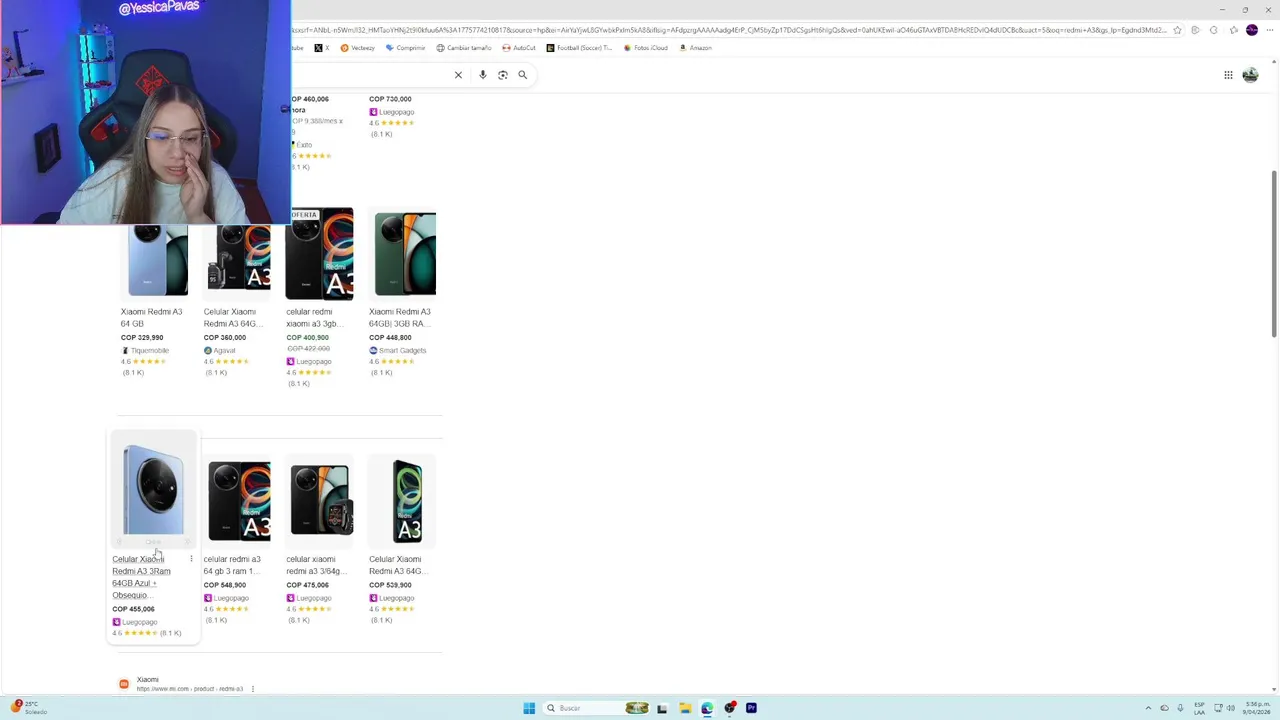Image resolution: width=1280 pixels, height=720 pixels.
Task: Open options dots beside mi.com result URL
Action: click(x=252, y=689)
